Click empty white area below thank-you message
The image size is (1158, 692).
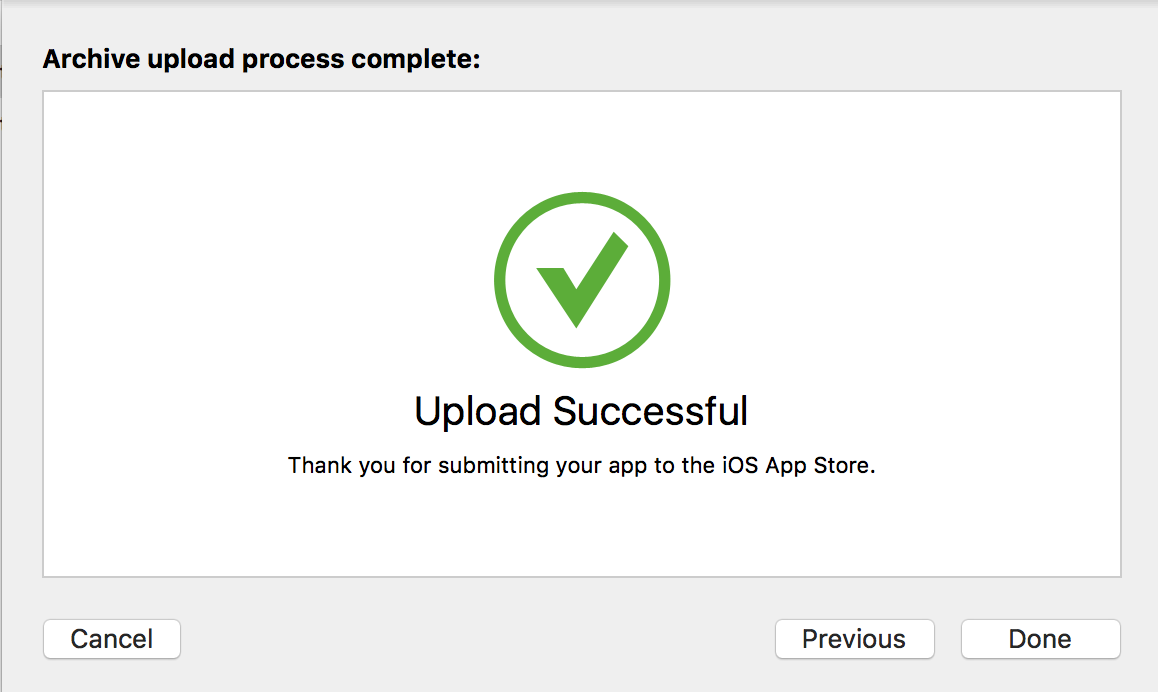point(581,528)
